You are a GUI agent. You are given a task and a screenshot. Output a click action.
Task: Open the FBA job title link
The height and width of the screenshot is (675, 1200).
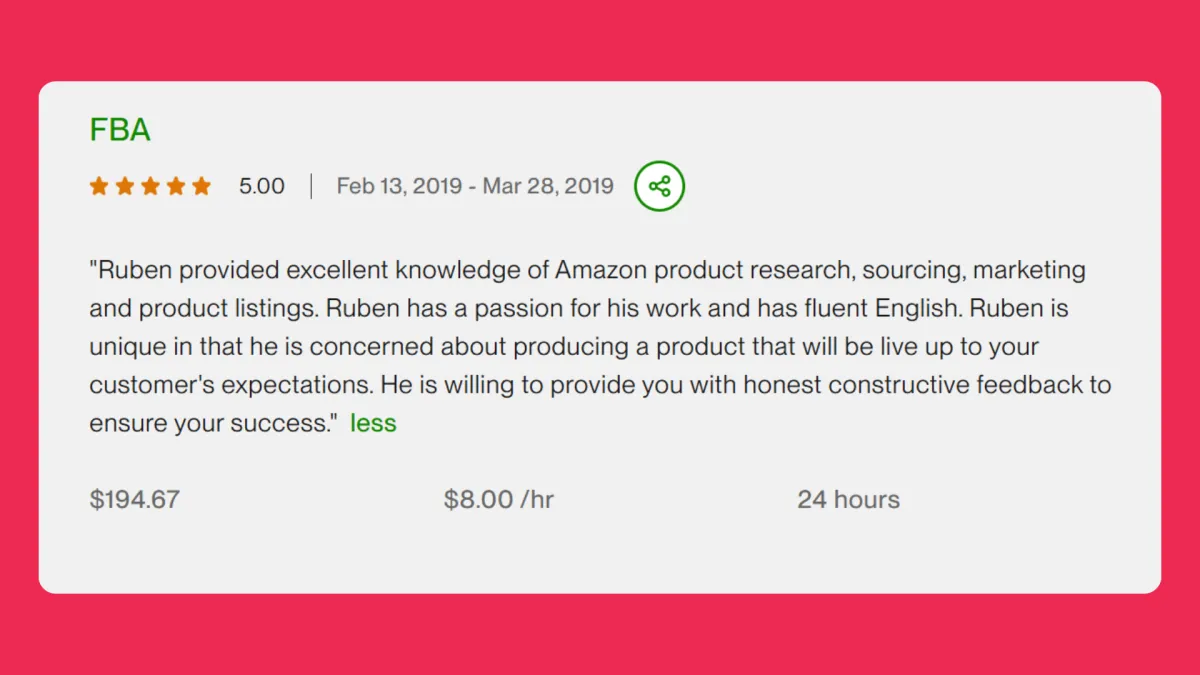(x=120, y=130)
